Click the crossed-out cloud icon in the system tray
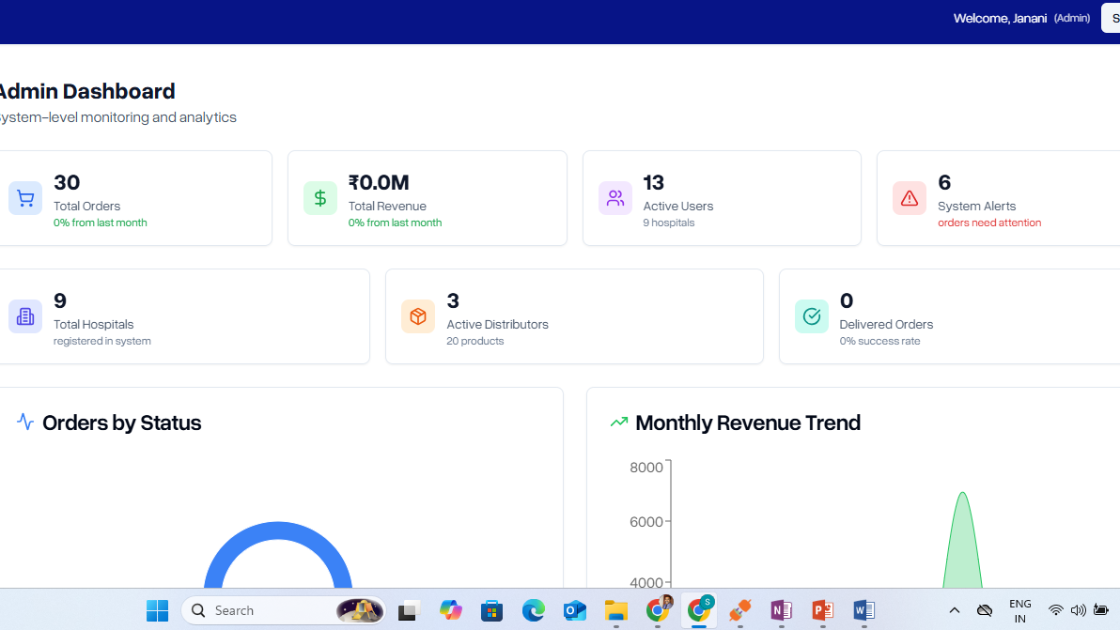Image resolution: width=1120 pixels, height=630 pixels. (985, 611)
